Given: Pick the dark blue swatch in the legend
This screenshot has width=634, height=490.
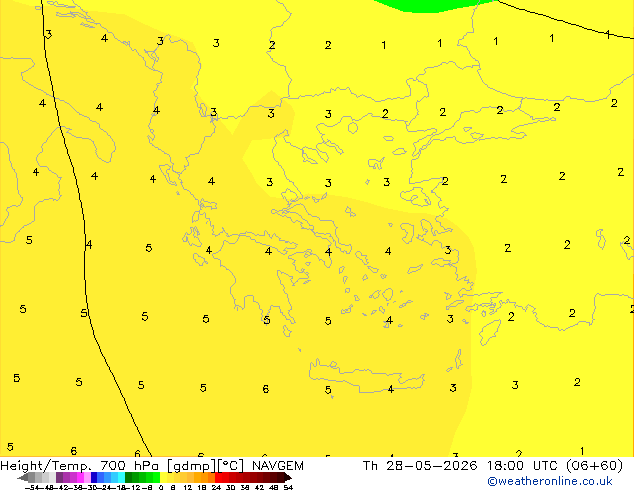Looking at the screenshot, I should [94, 477].
